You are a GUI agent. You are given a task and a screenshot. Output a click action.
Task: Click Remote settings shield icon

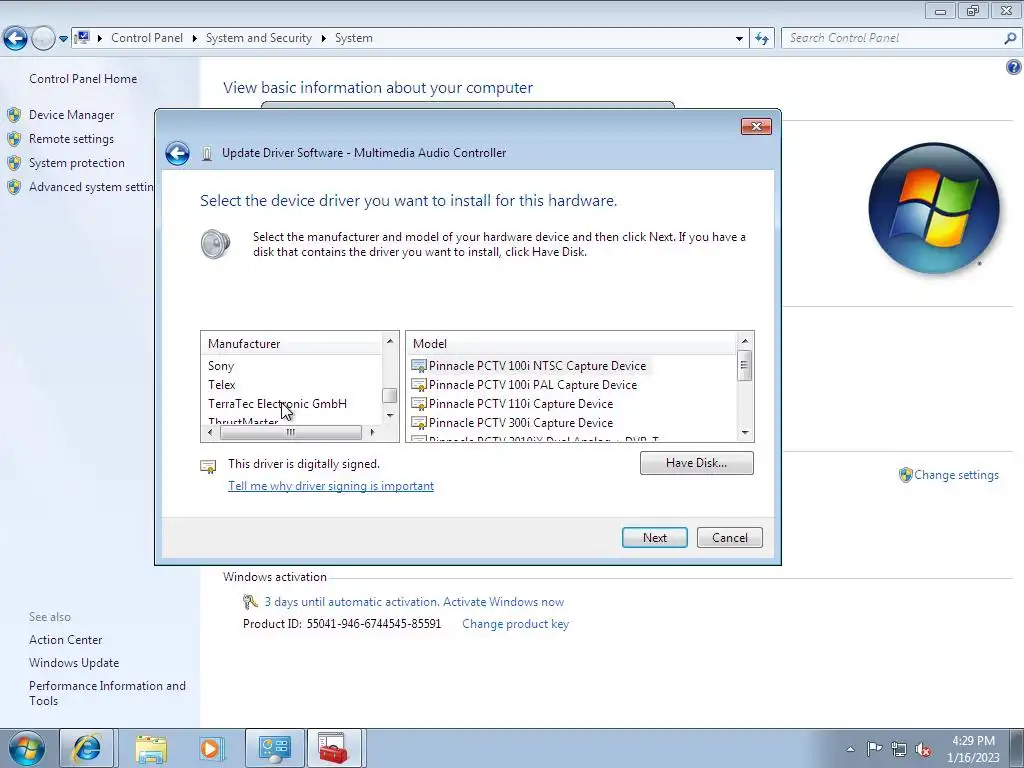pyautogui.click(x=14, y=139)
